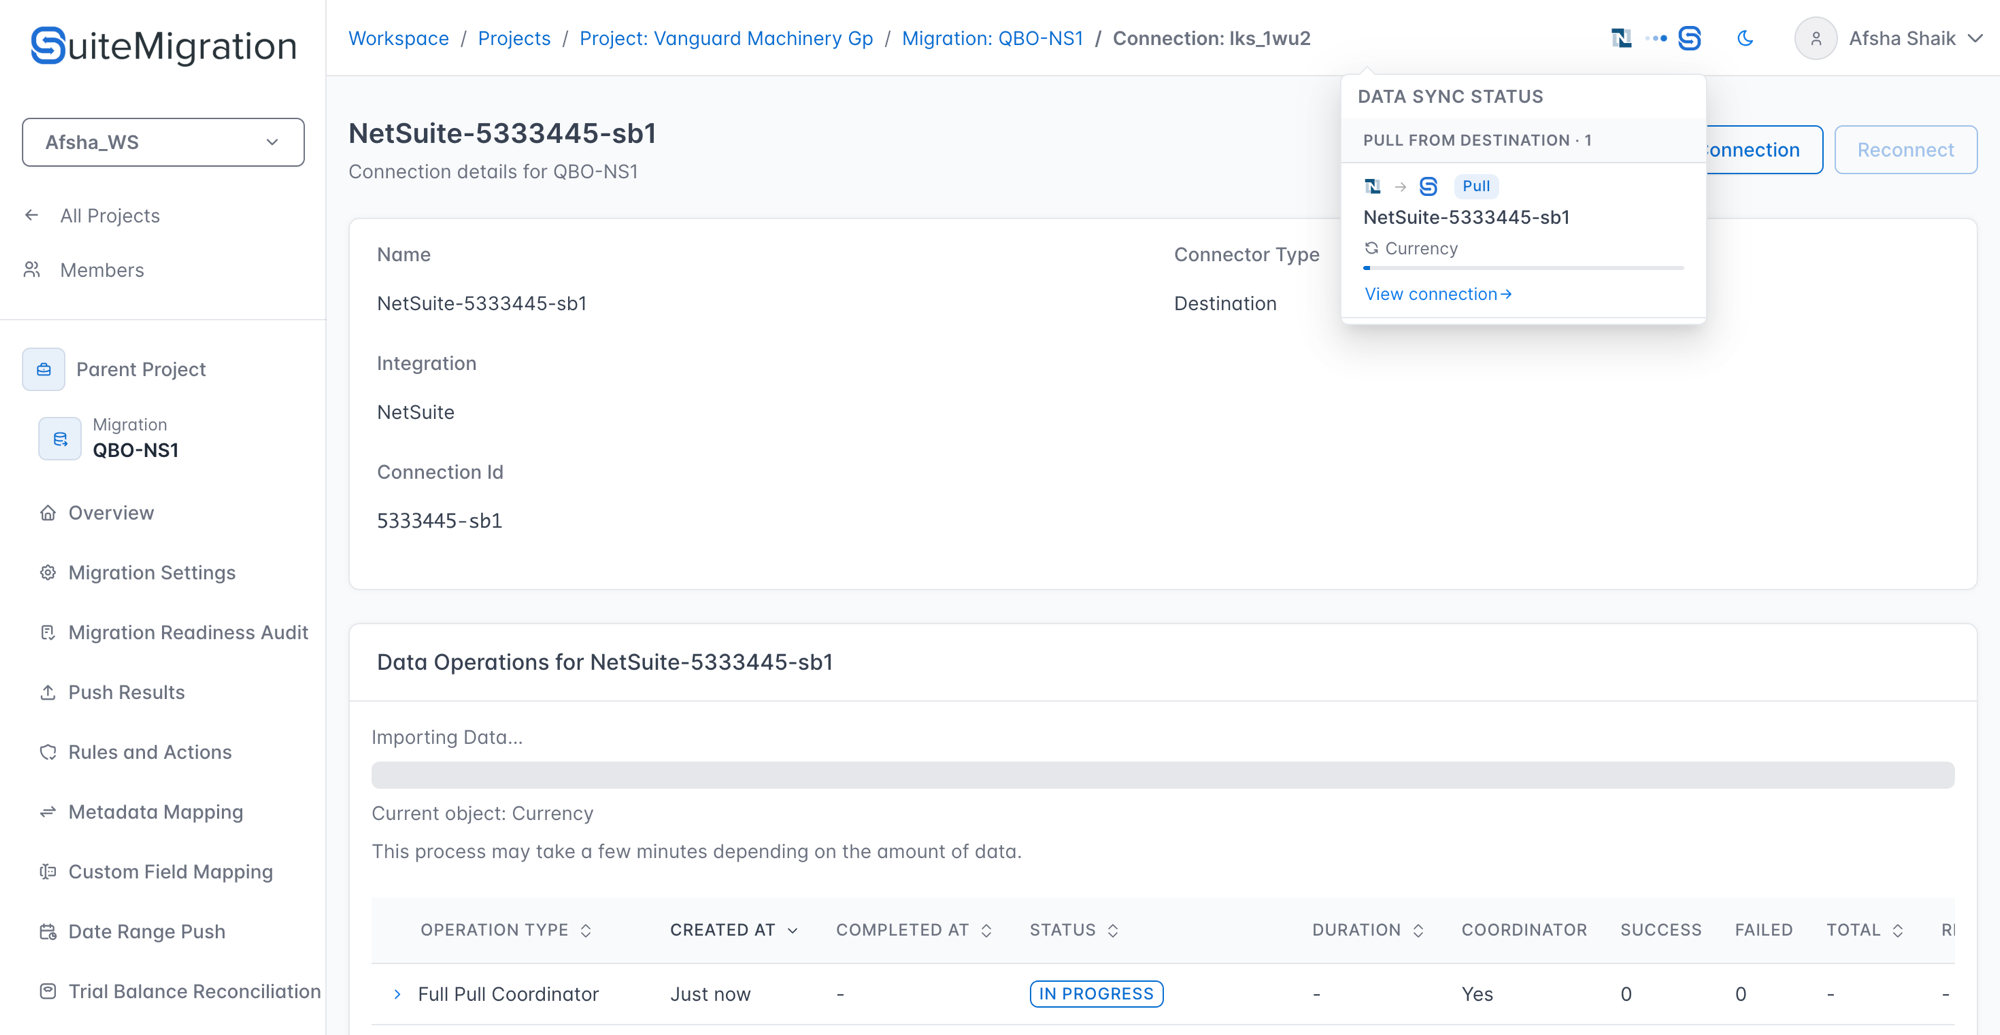2000x1035 pixels.
Task: Navigate to Projects breadcrumb
Action: coord(514,38)
